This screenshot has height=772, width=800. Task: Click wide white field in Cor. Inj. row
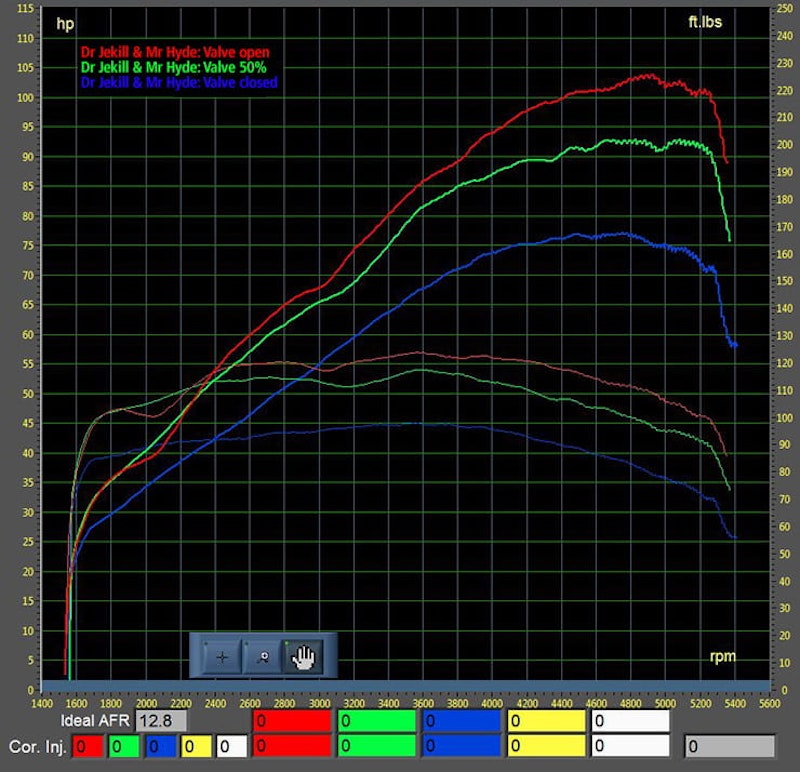click(631, 745)
